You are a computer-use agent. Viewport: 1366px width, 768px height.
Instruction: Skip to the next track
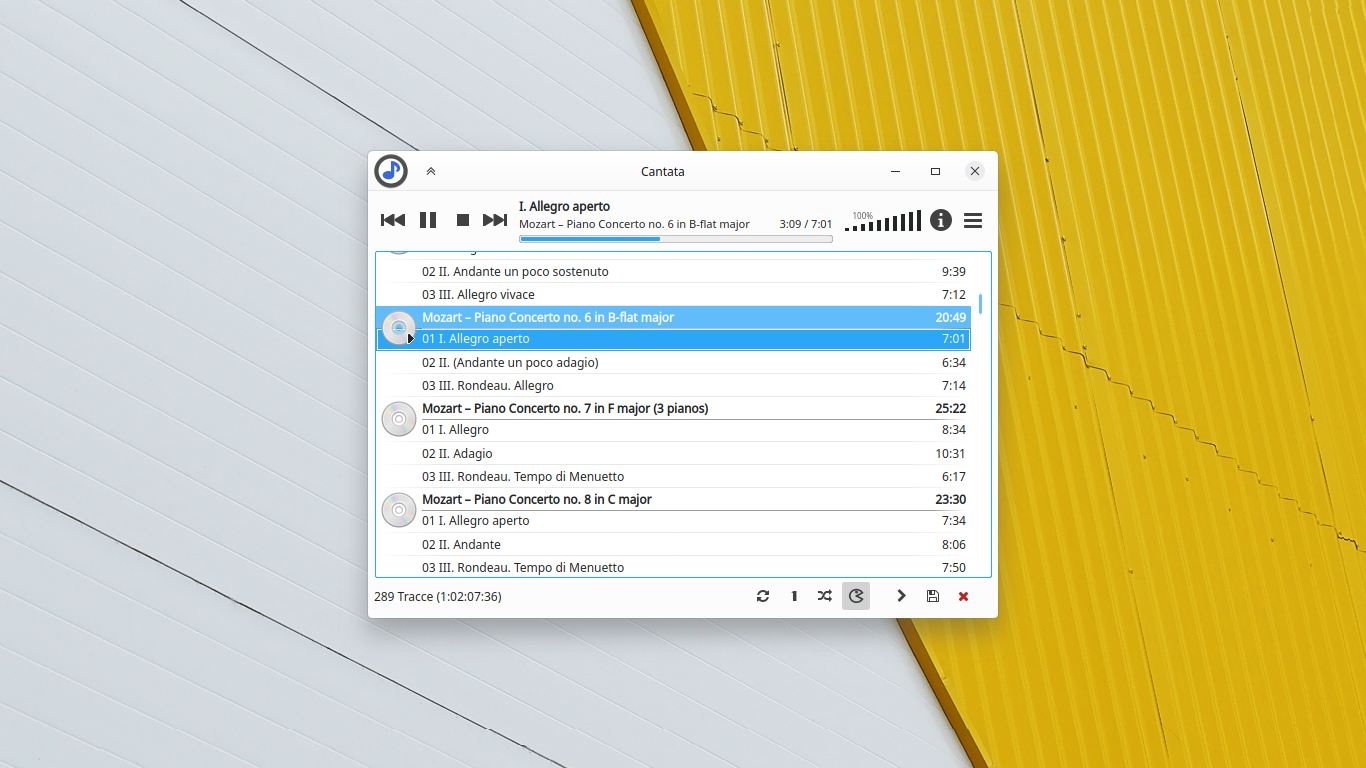[495, 220]
